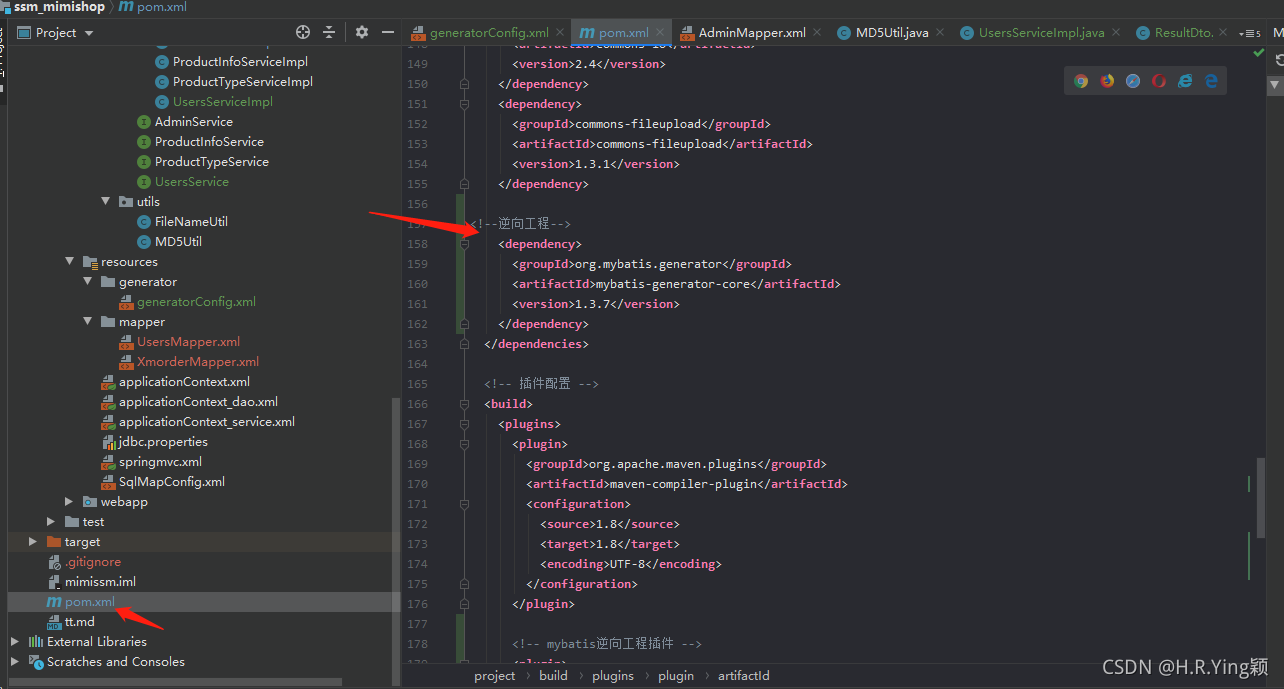Collapse the generator folder
The image size is (1284, 689).
click(x=88, y=281)
